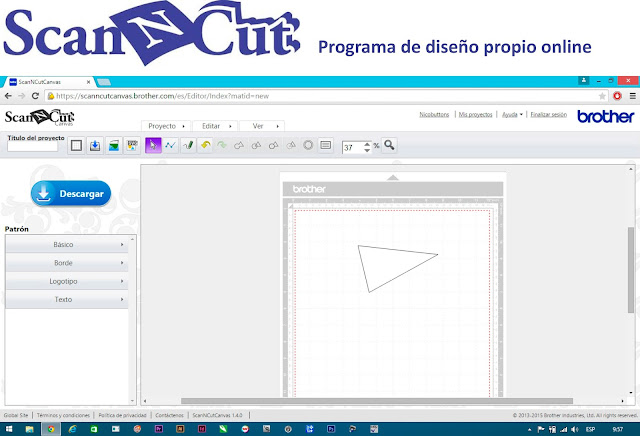Open the Contáctenos footer link
The image size is (640, 436).
(x=169, y=415)
